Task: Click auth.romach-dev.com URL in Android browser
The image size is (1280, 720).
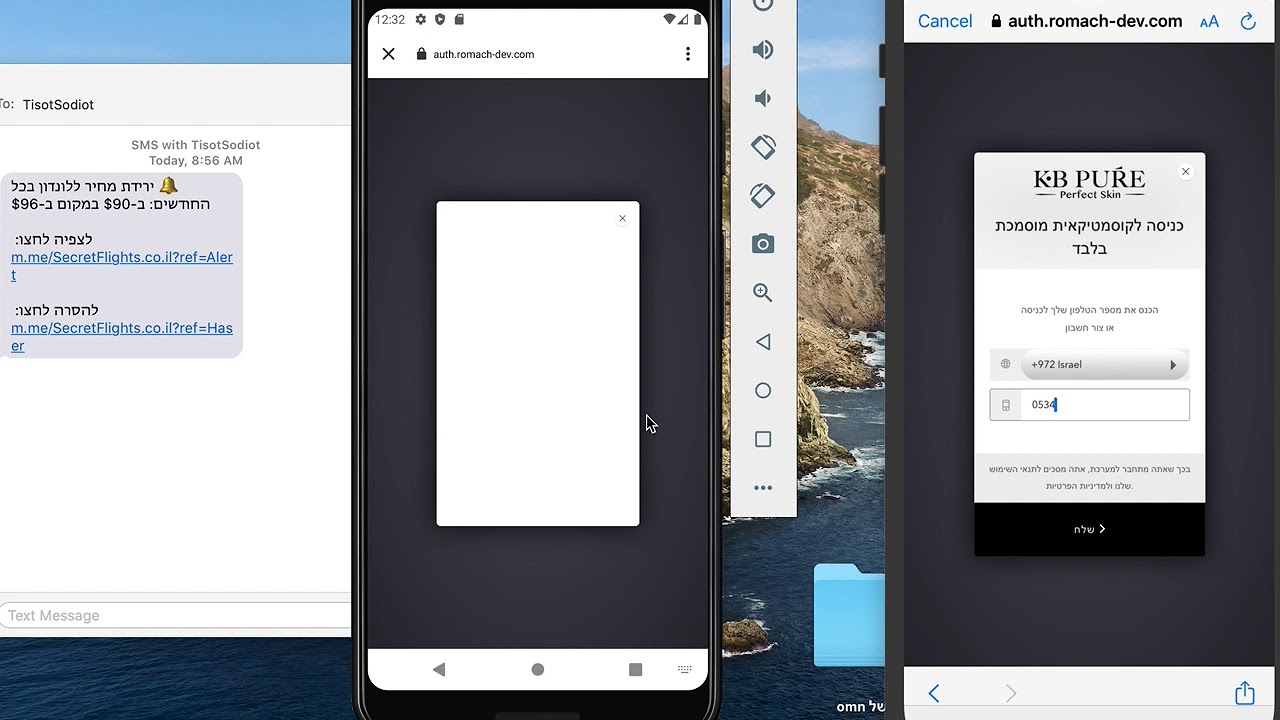Action: coord(483,54)
